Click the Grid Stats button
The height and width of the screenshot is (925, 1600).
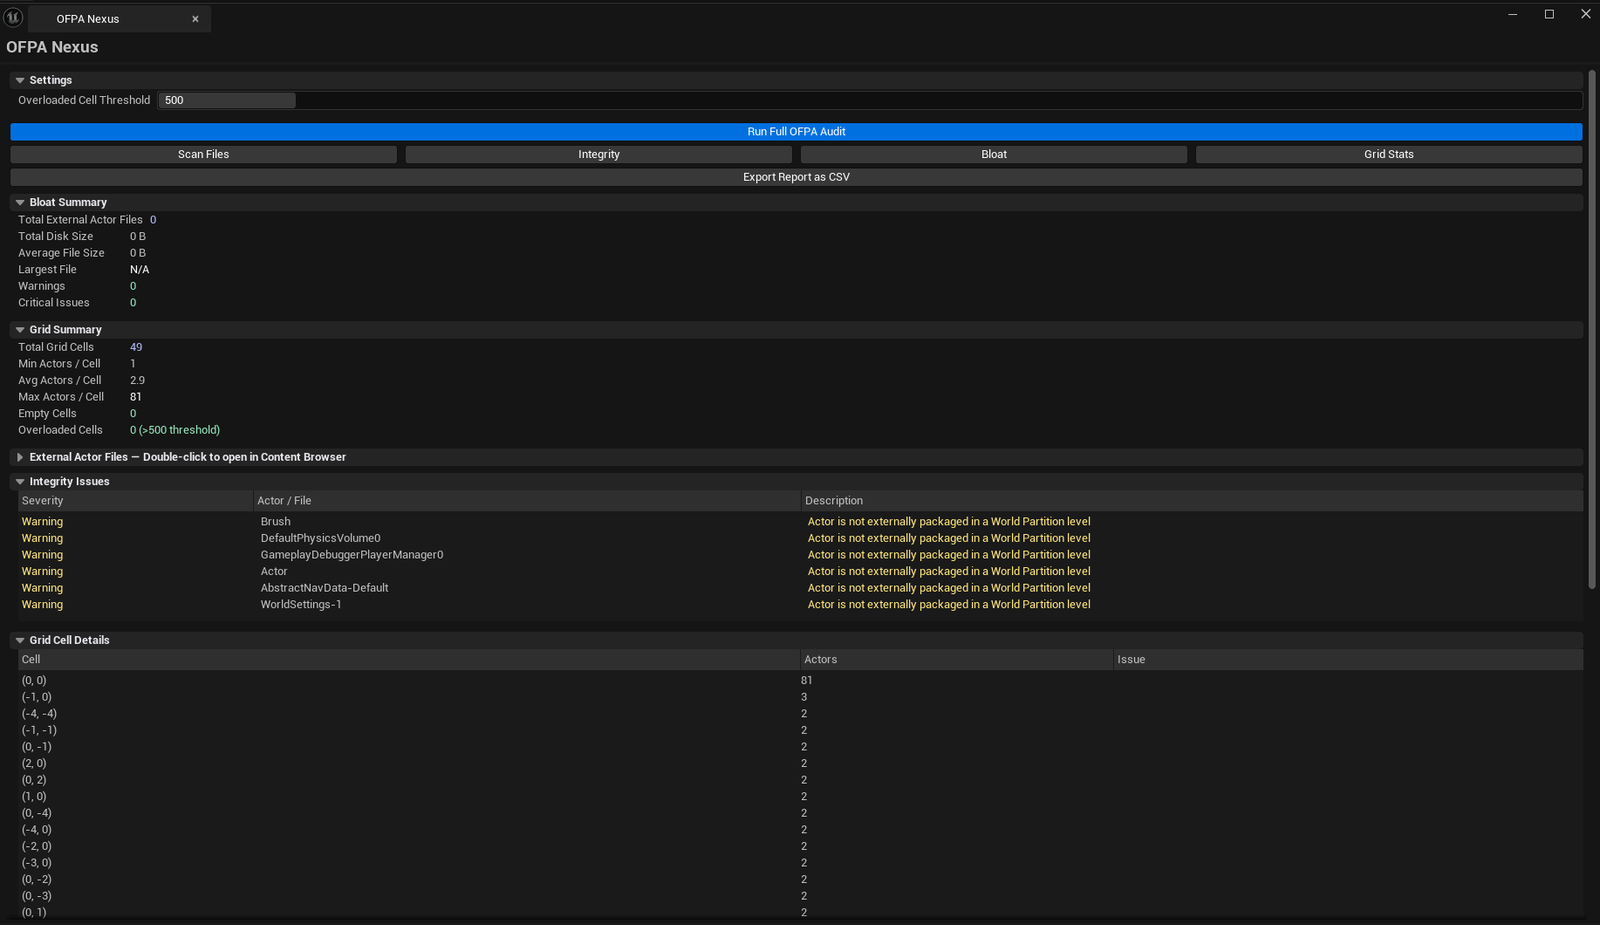[x=1388, y=154]
